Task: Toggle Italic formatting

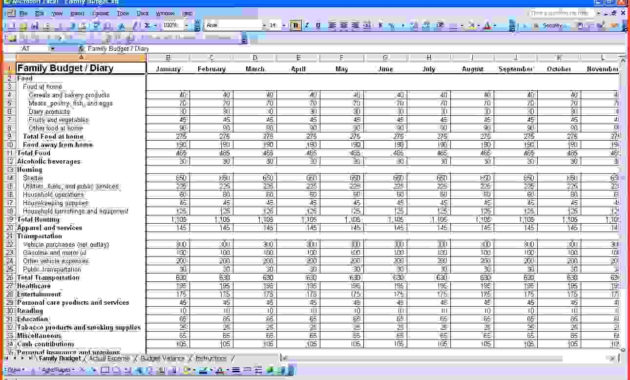Action: click(x=307, y=26)
